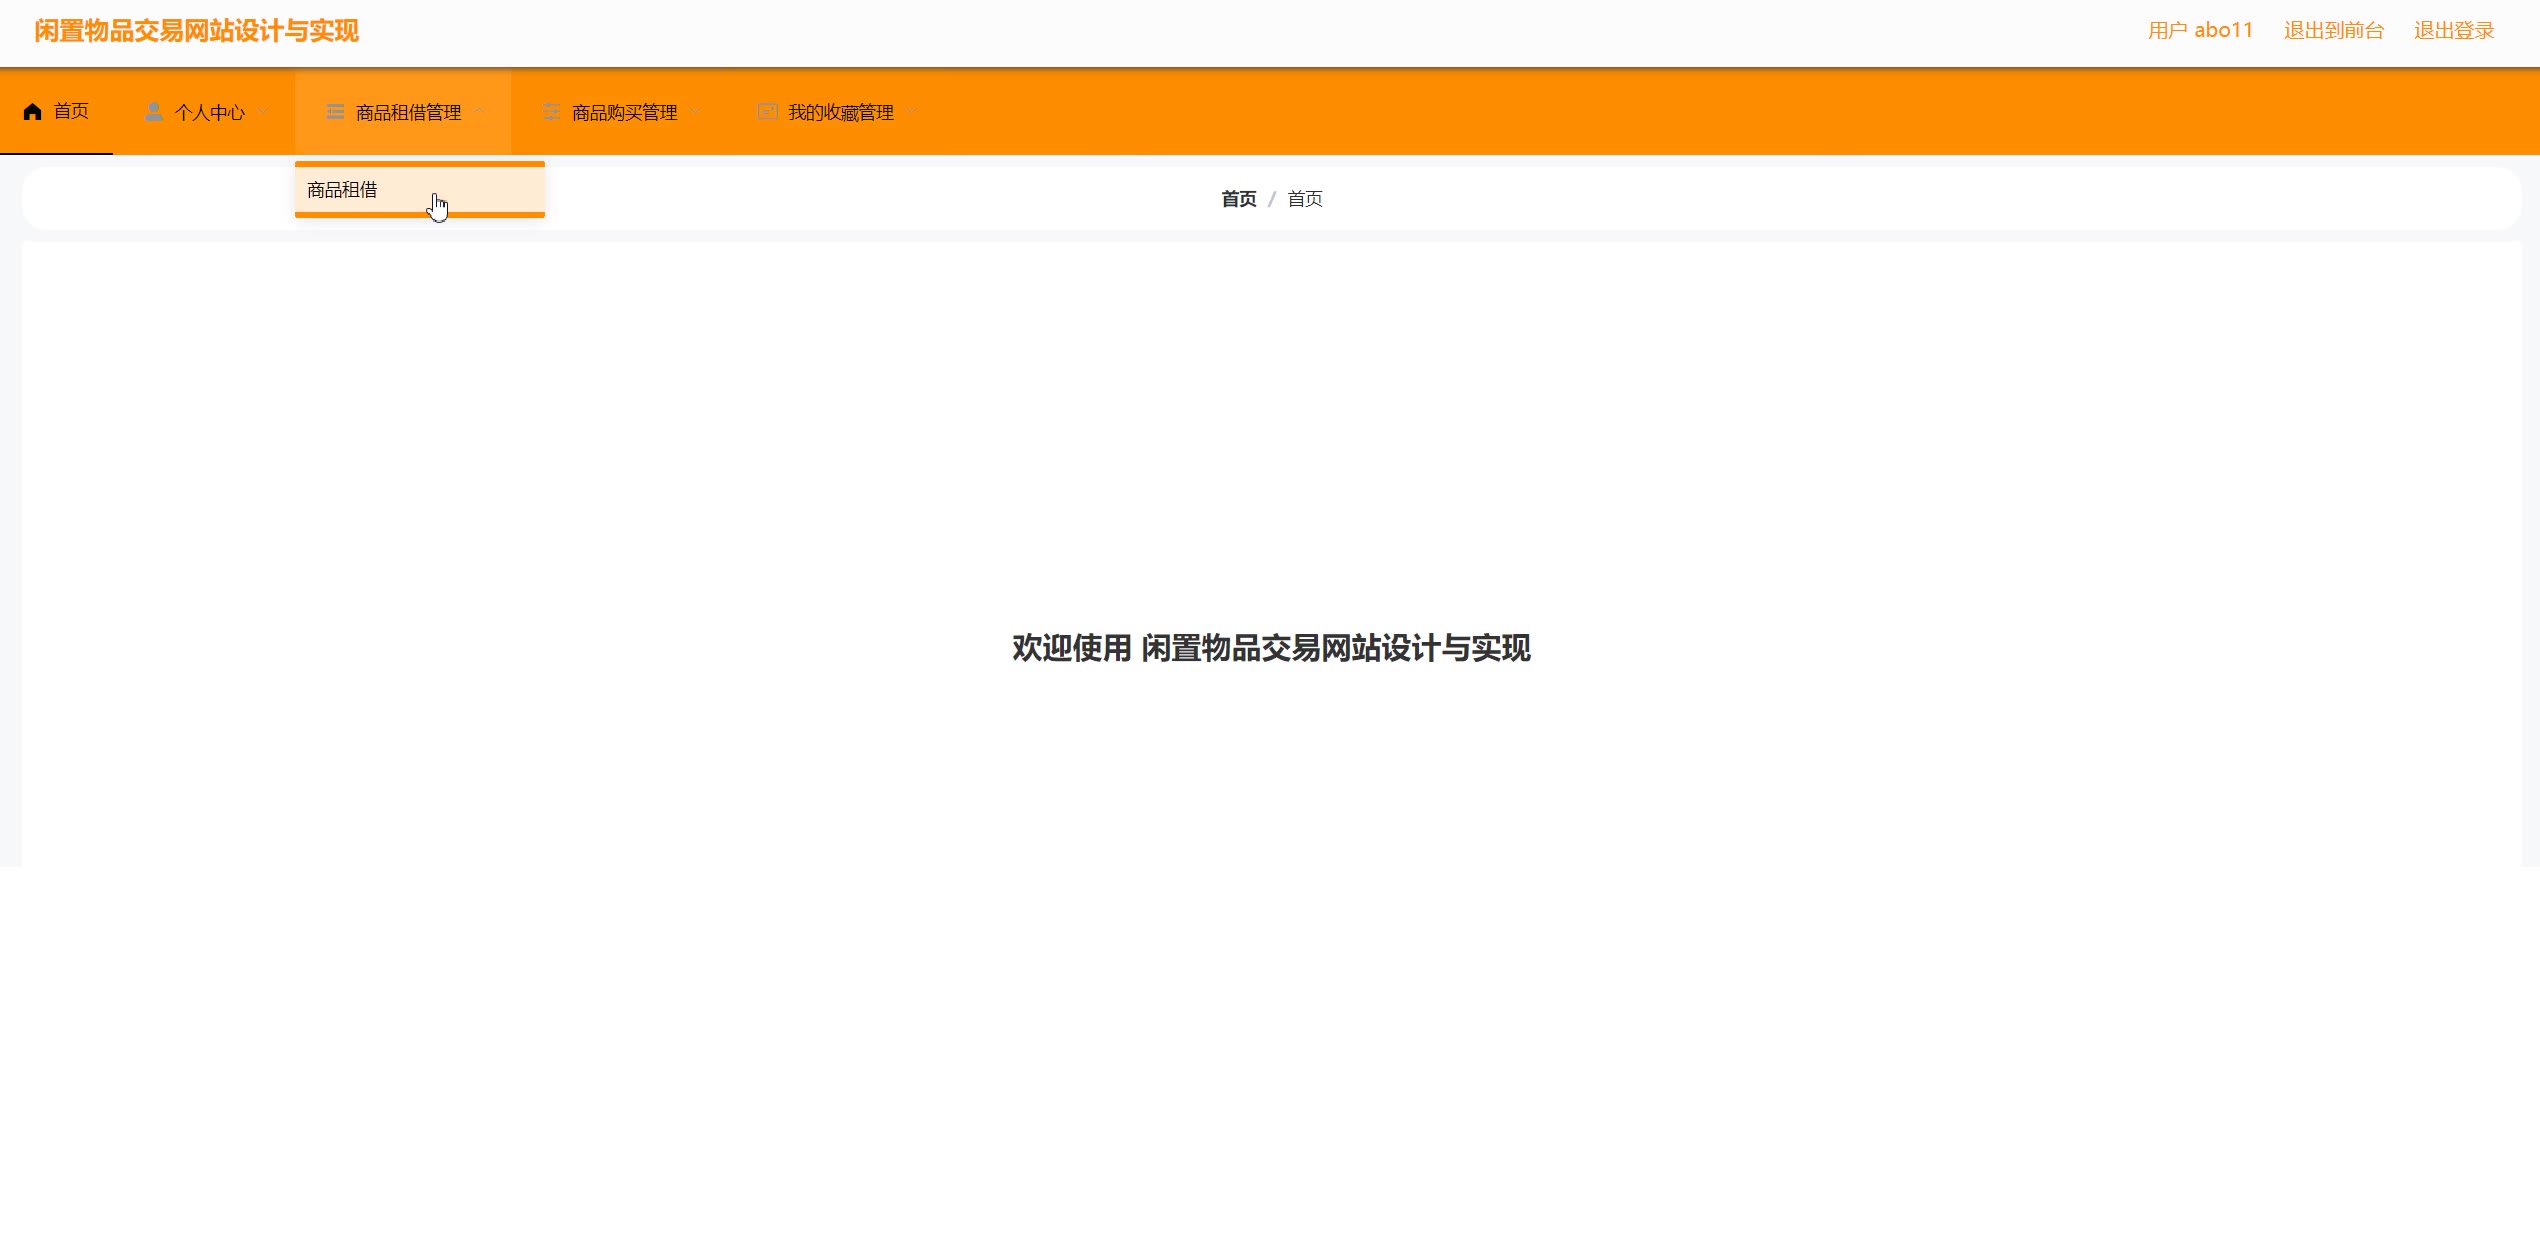Click the site title 闲置物品交易网站设计与实现
Image resolution: width=2540 pixels, height=1238 pixels.
tap(196, 31)
